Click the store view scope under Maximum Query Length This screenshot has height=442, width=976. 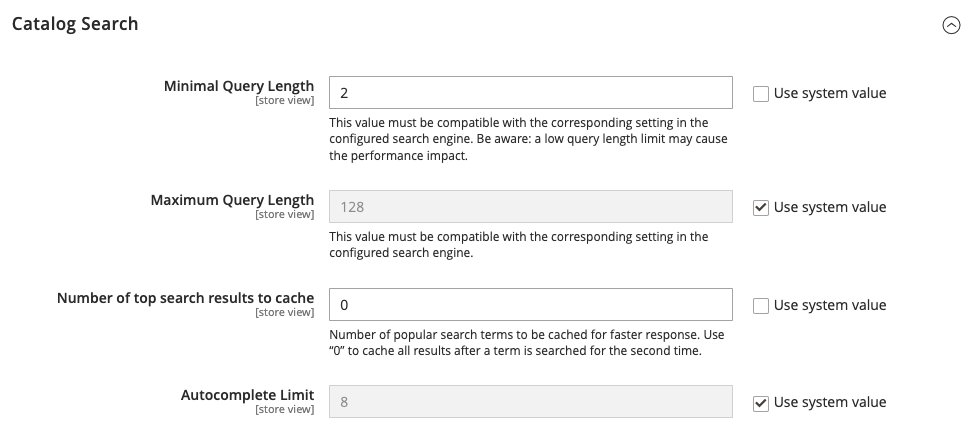284,215
